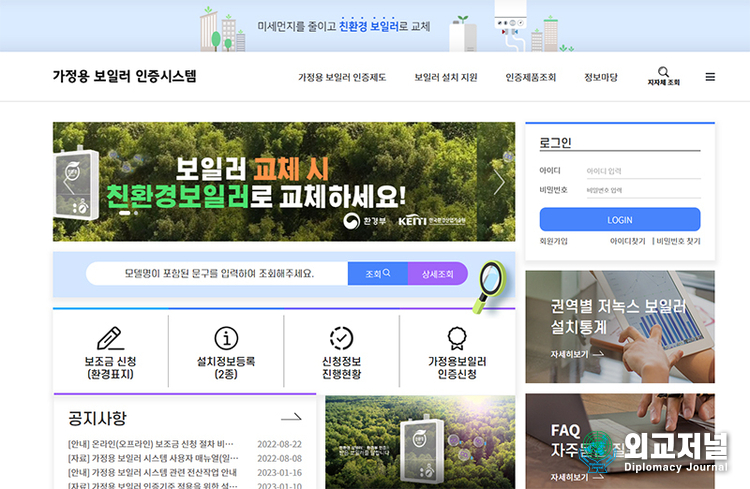Open 보조금 신청(환경표지) tile
Screen dimensions: 750x489
pyautogui.click(x=110, y=351)
